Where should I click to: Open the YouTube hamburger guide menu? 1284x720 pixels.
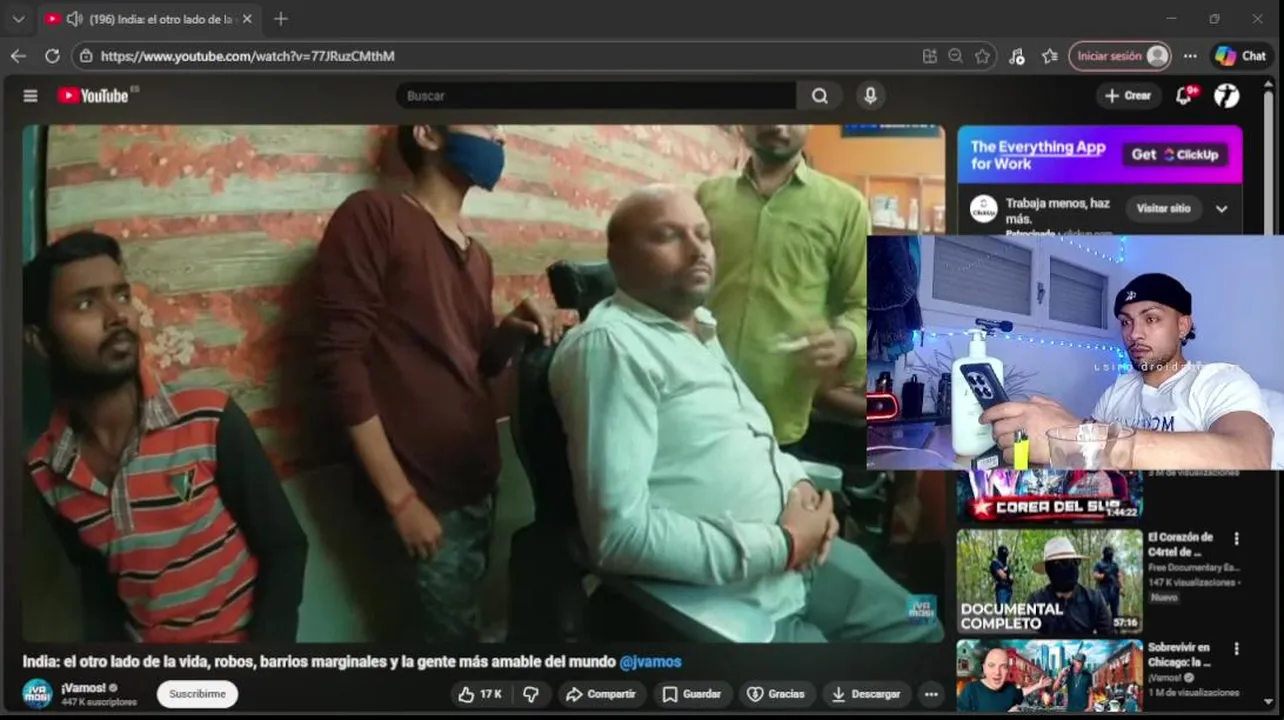click(x=30, y=96)
